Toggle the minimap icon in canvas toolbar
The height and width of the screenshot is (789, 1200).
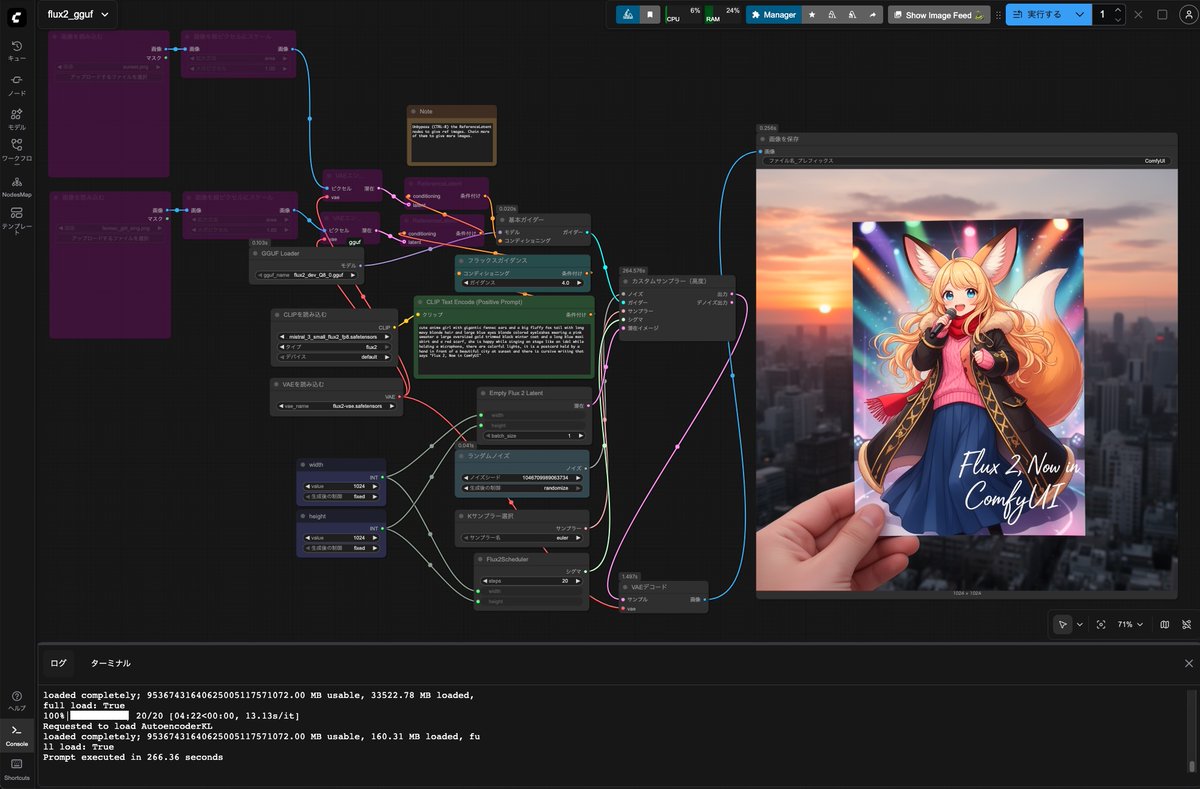1164,624
